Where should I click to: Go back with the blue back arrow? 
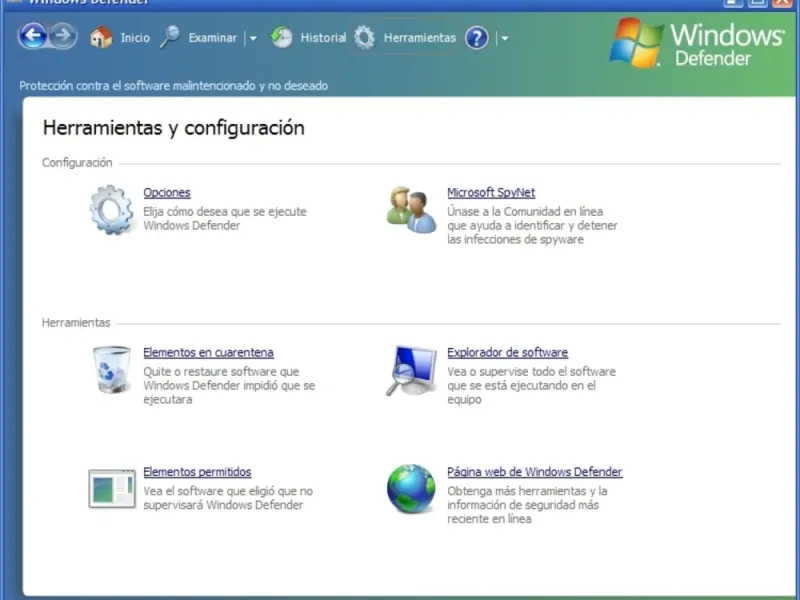pos(33,36)
